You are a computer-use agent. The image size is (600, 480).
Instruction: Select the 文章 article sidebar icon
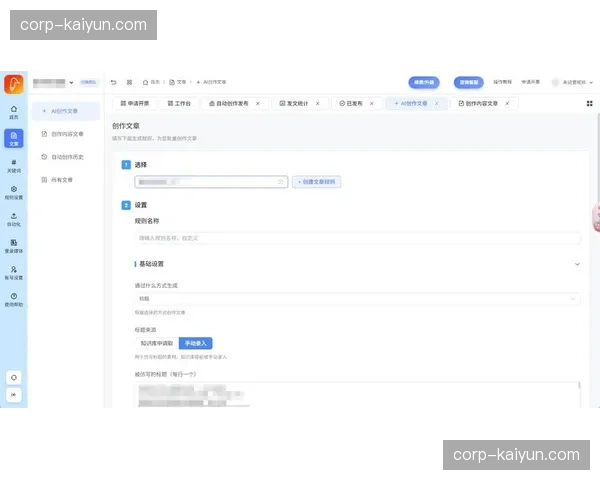[14, 139]
